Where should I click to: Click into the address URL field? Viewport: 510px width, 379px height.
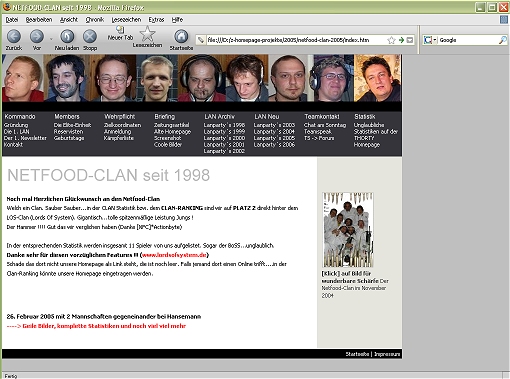(x=296, y=40)
